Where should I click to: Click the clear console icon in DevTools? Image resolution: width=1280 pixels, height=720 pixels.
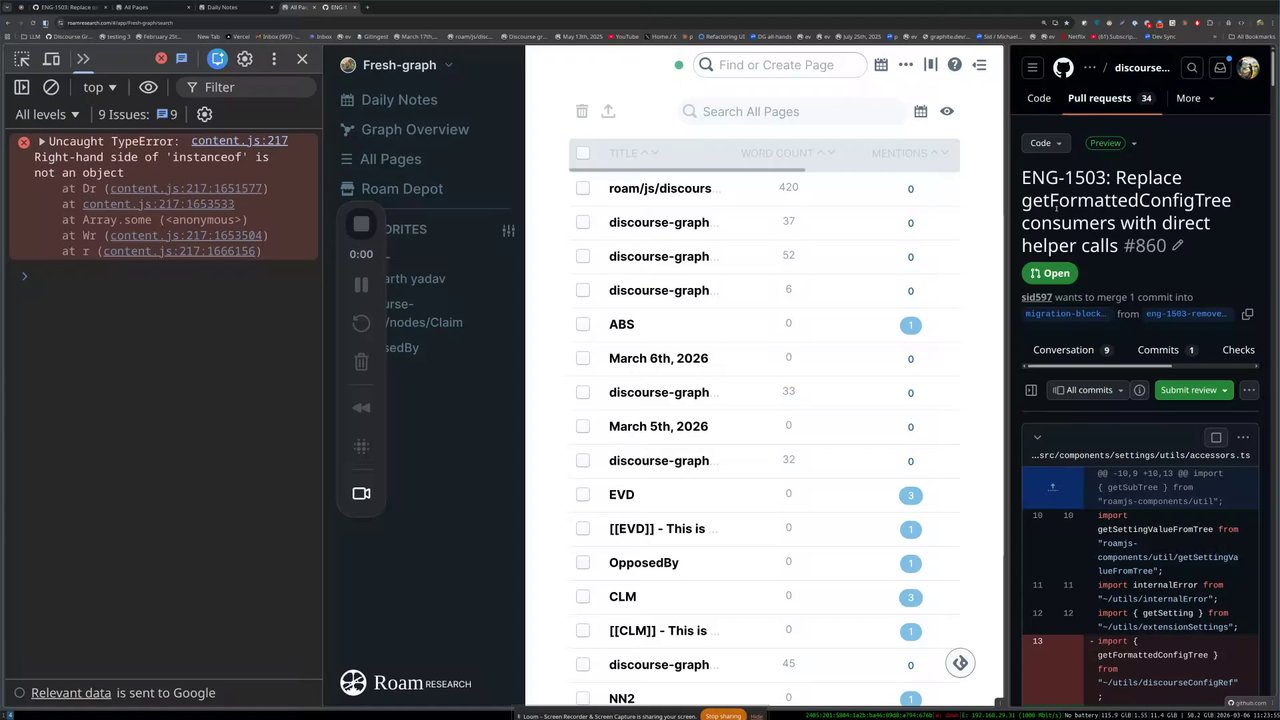[51, 87]
